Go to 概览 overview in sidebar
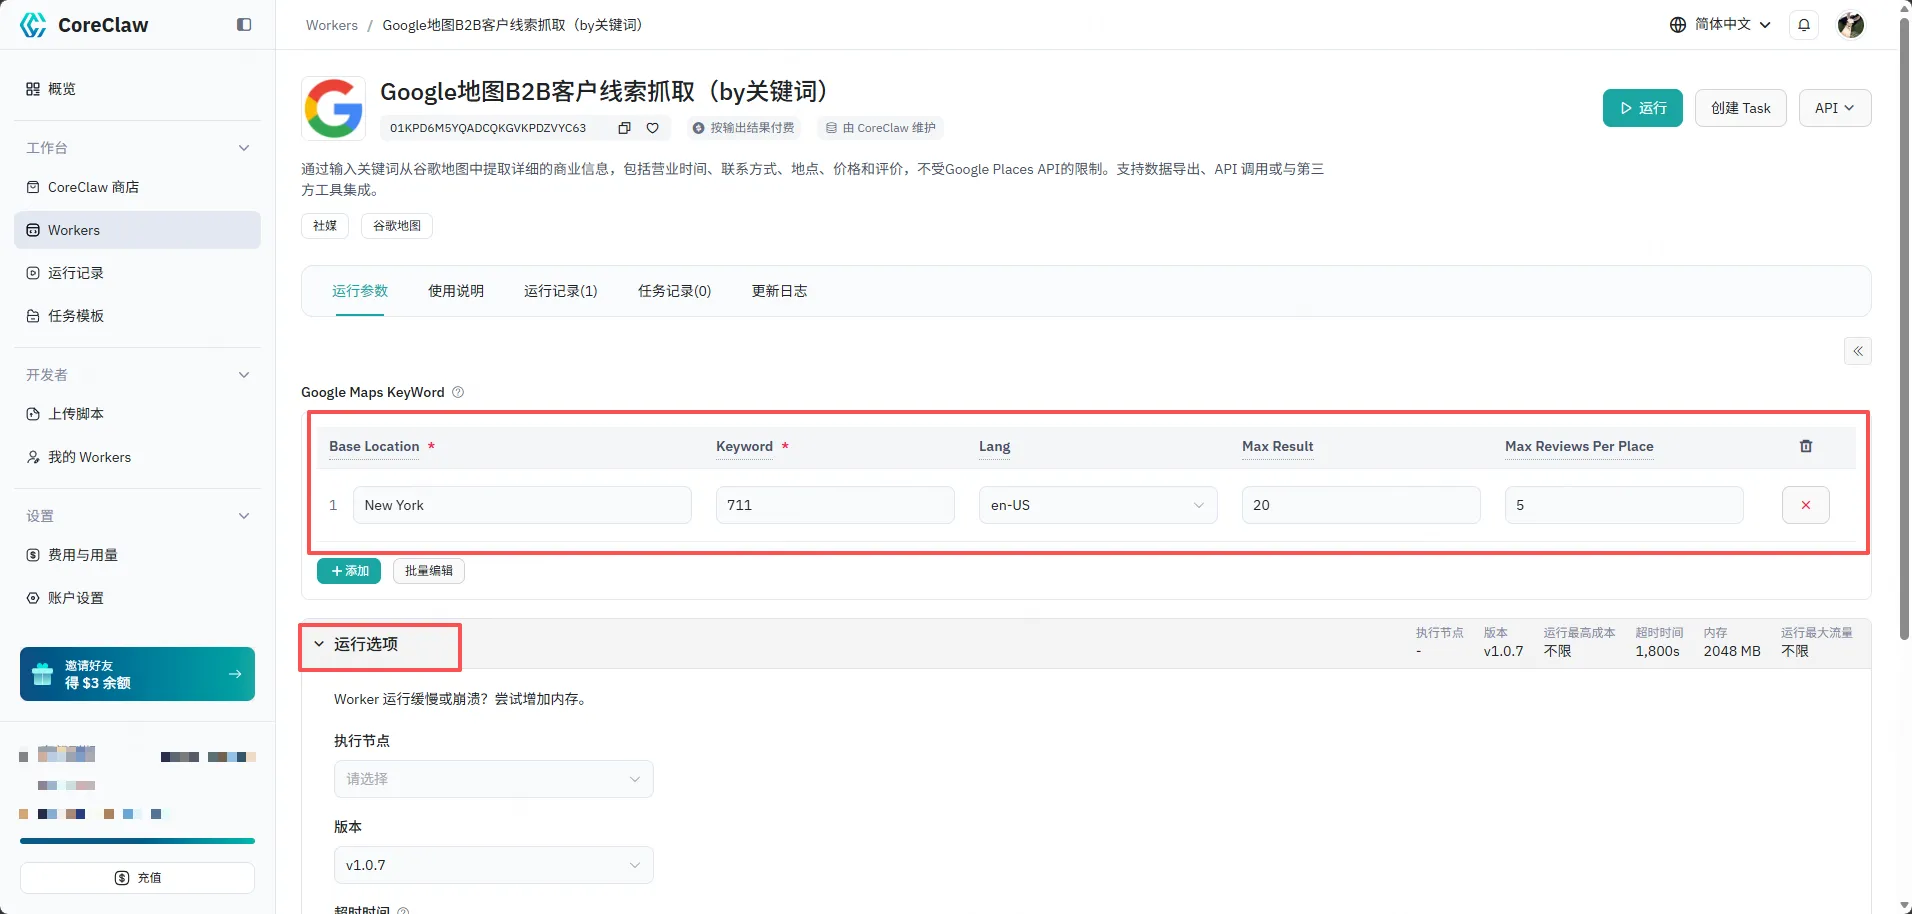The width and height of the screenshot is (1912, 914). [x=138, y=89]
